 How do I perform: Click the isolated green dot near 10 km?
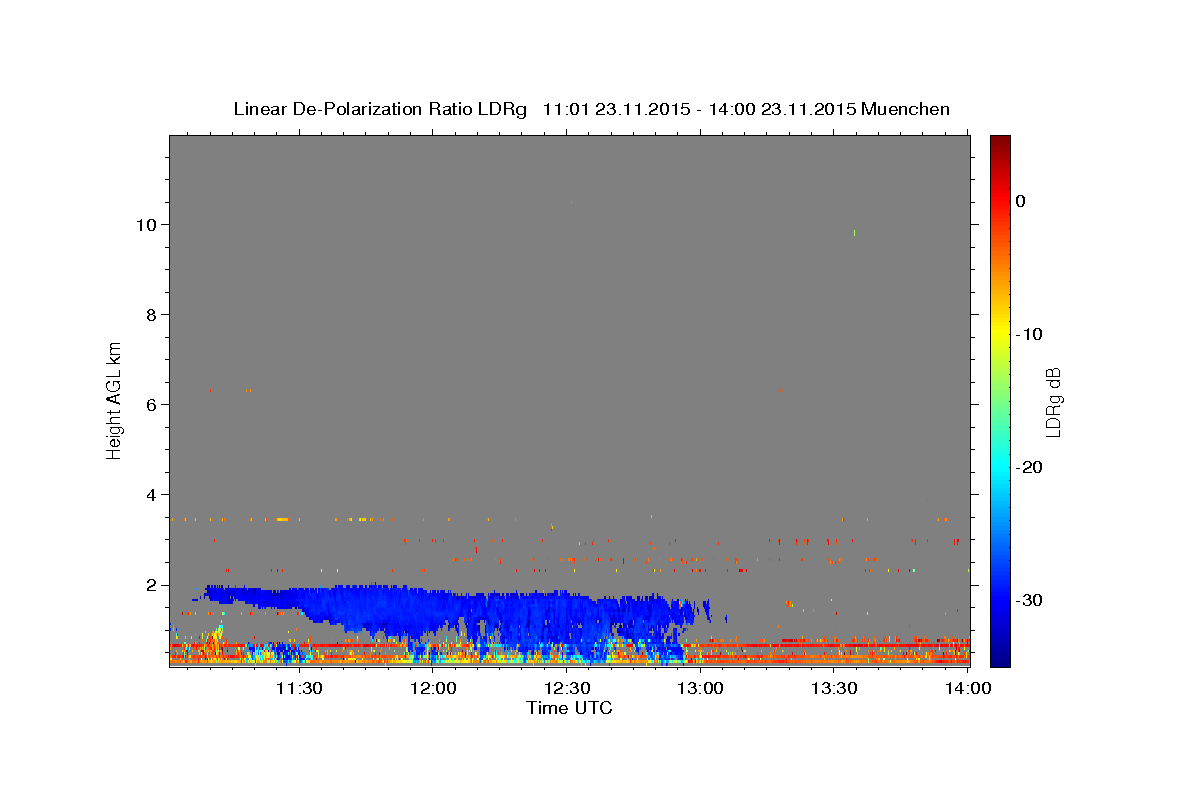(854, 233)
